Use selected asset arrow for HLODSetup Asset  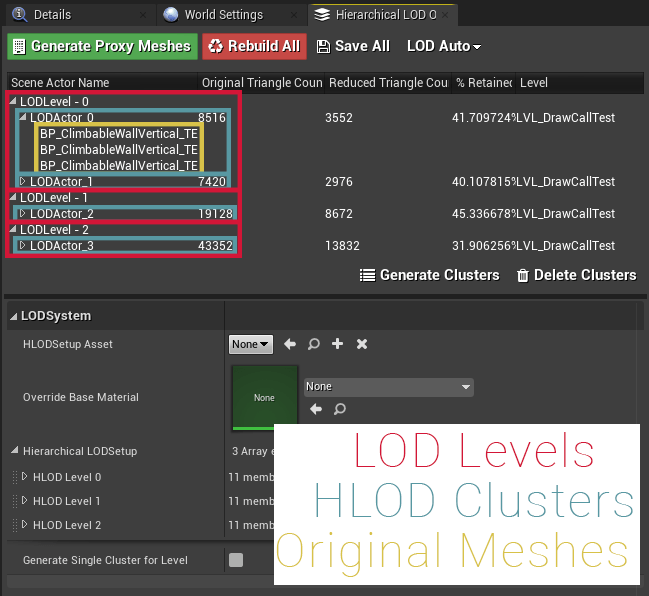290,344
